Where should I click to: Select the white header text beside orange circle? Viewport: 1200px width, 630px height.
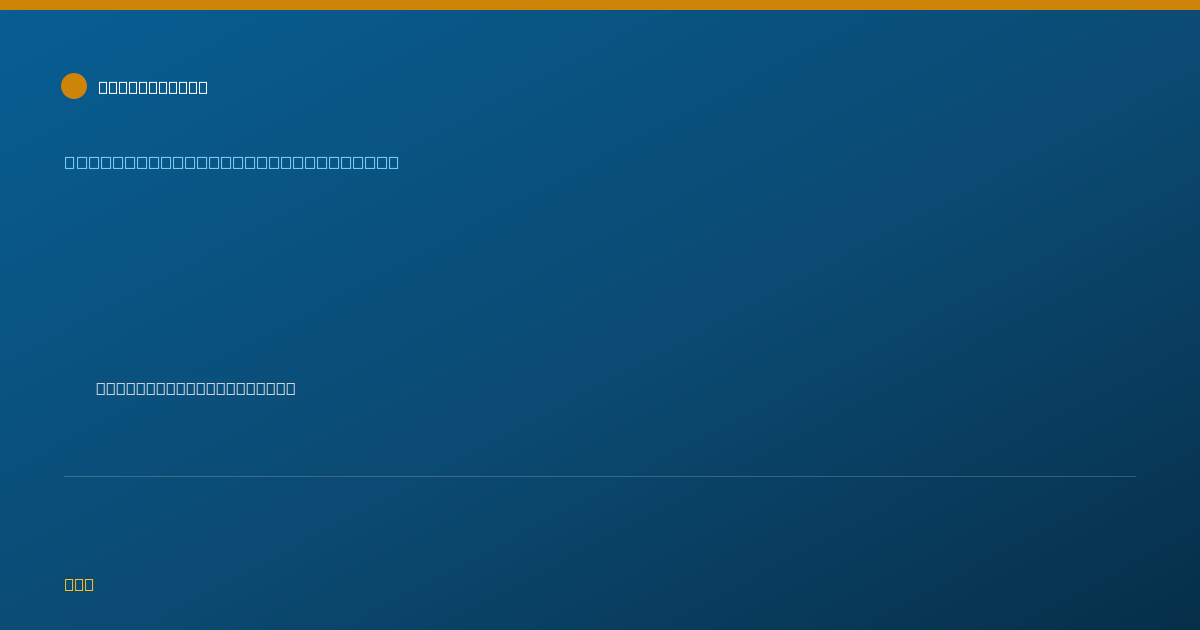[x=153, y=87]
